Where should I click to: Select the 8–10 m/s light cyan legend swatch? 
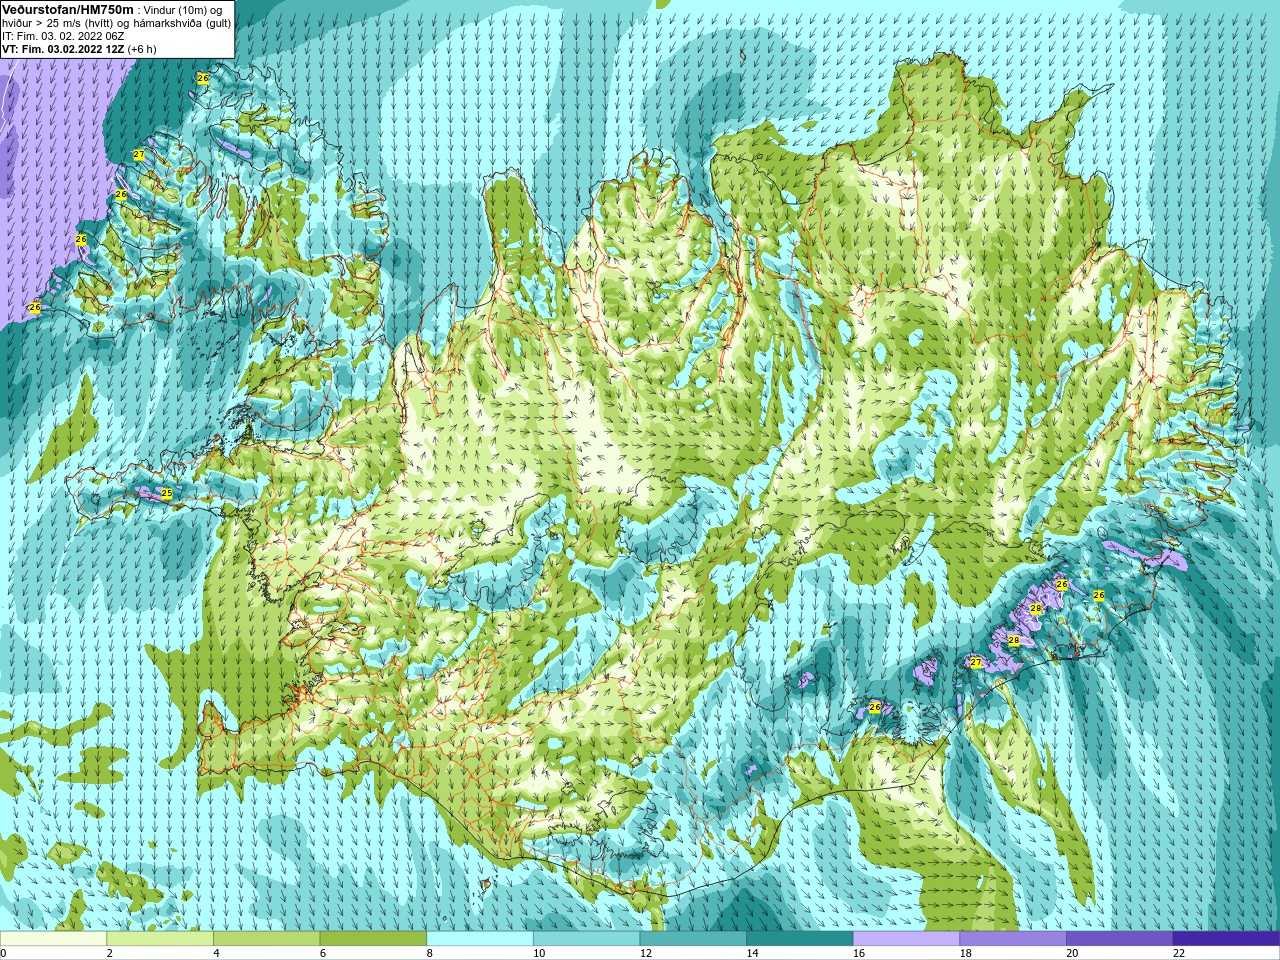click(480, 938)
